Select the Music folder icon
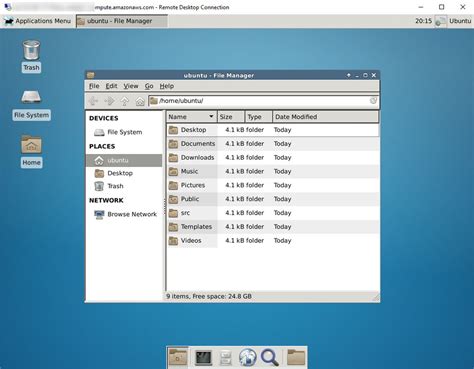474x369 pixels. [x=173, y=171]
